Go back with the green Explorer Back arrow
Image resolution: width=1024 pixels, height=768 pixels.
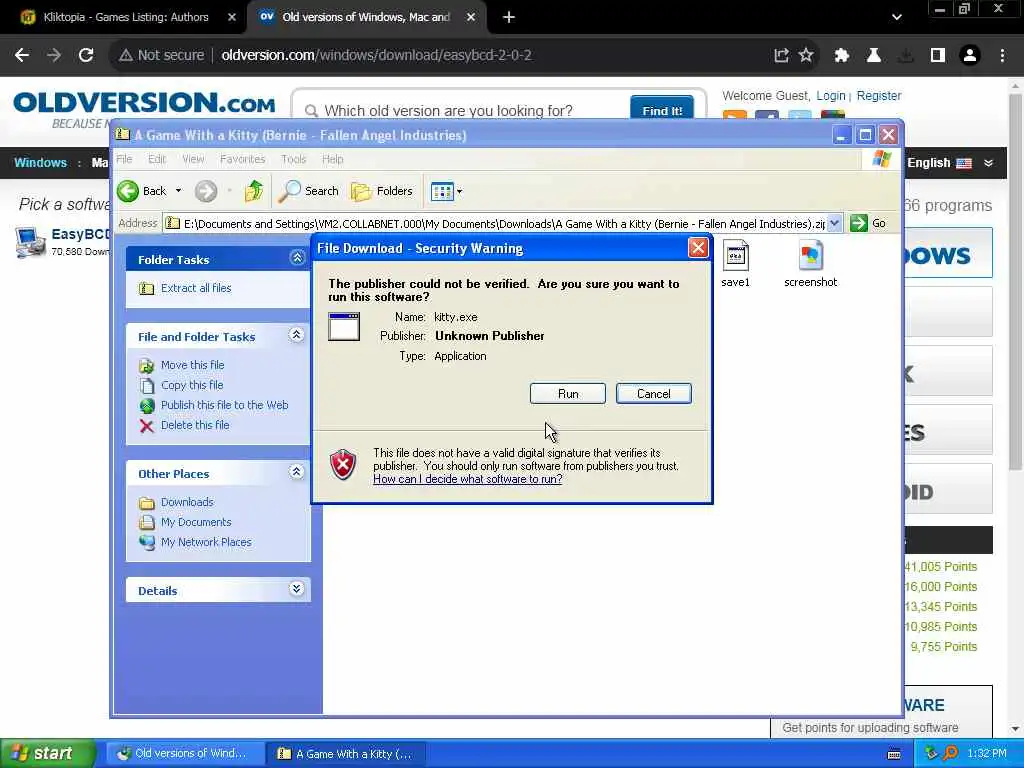click(128, 191)
